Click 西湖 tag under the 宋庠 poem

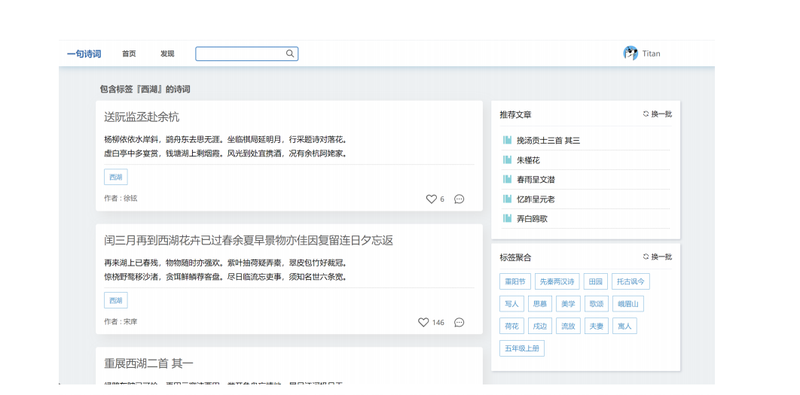point(116,301)
